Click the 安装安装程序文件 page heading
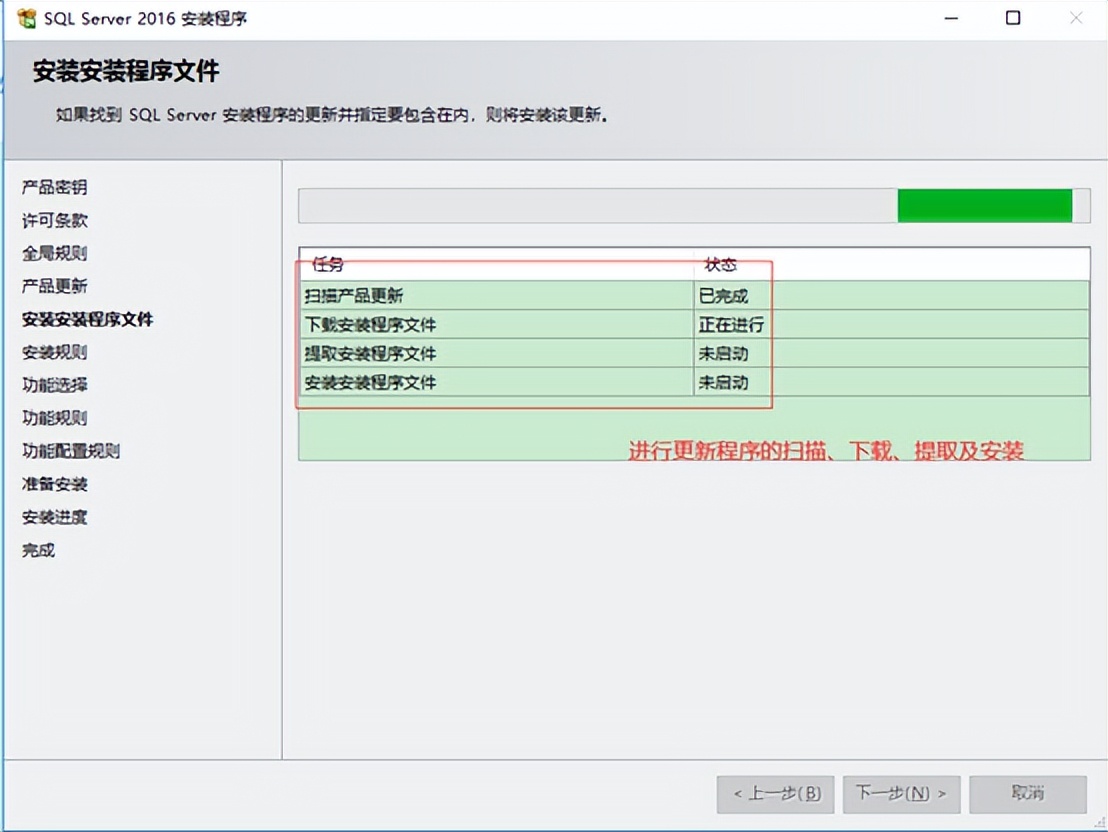 point(126,71)
